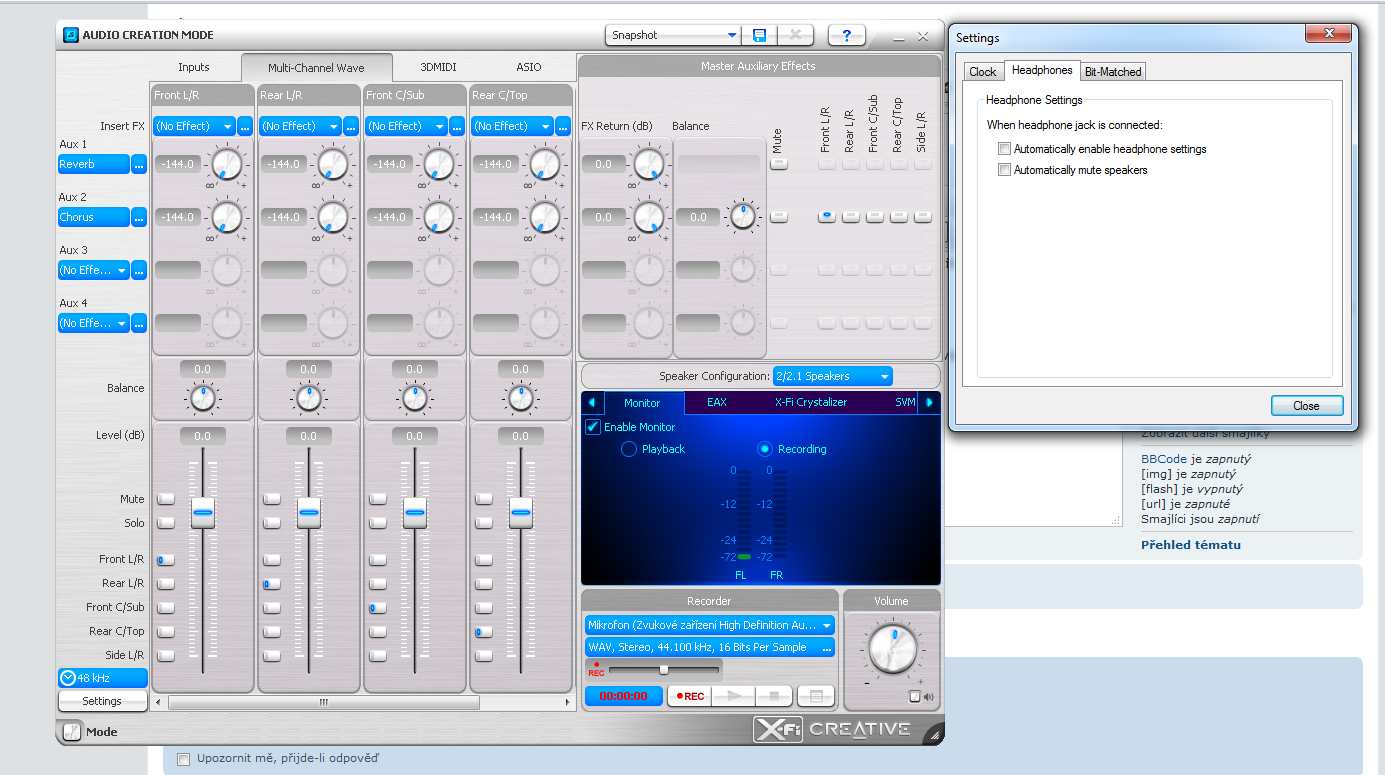Click the Rear C/Top Balance knob
Image resolution: width=1385 pixels, height=775 pixels.
(520, 398)
